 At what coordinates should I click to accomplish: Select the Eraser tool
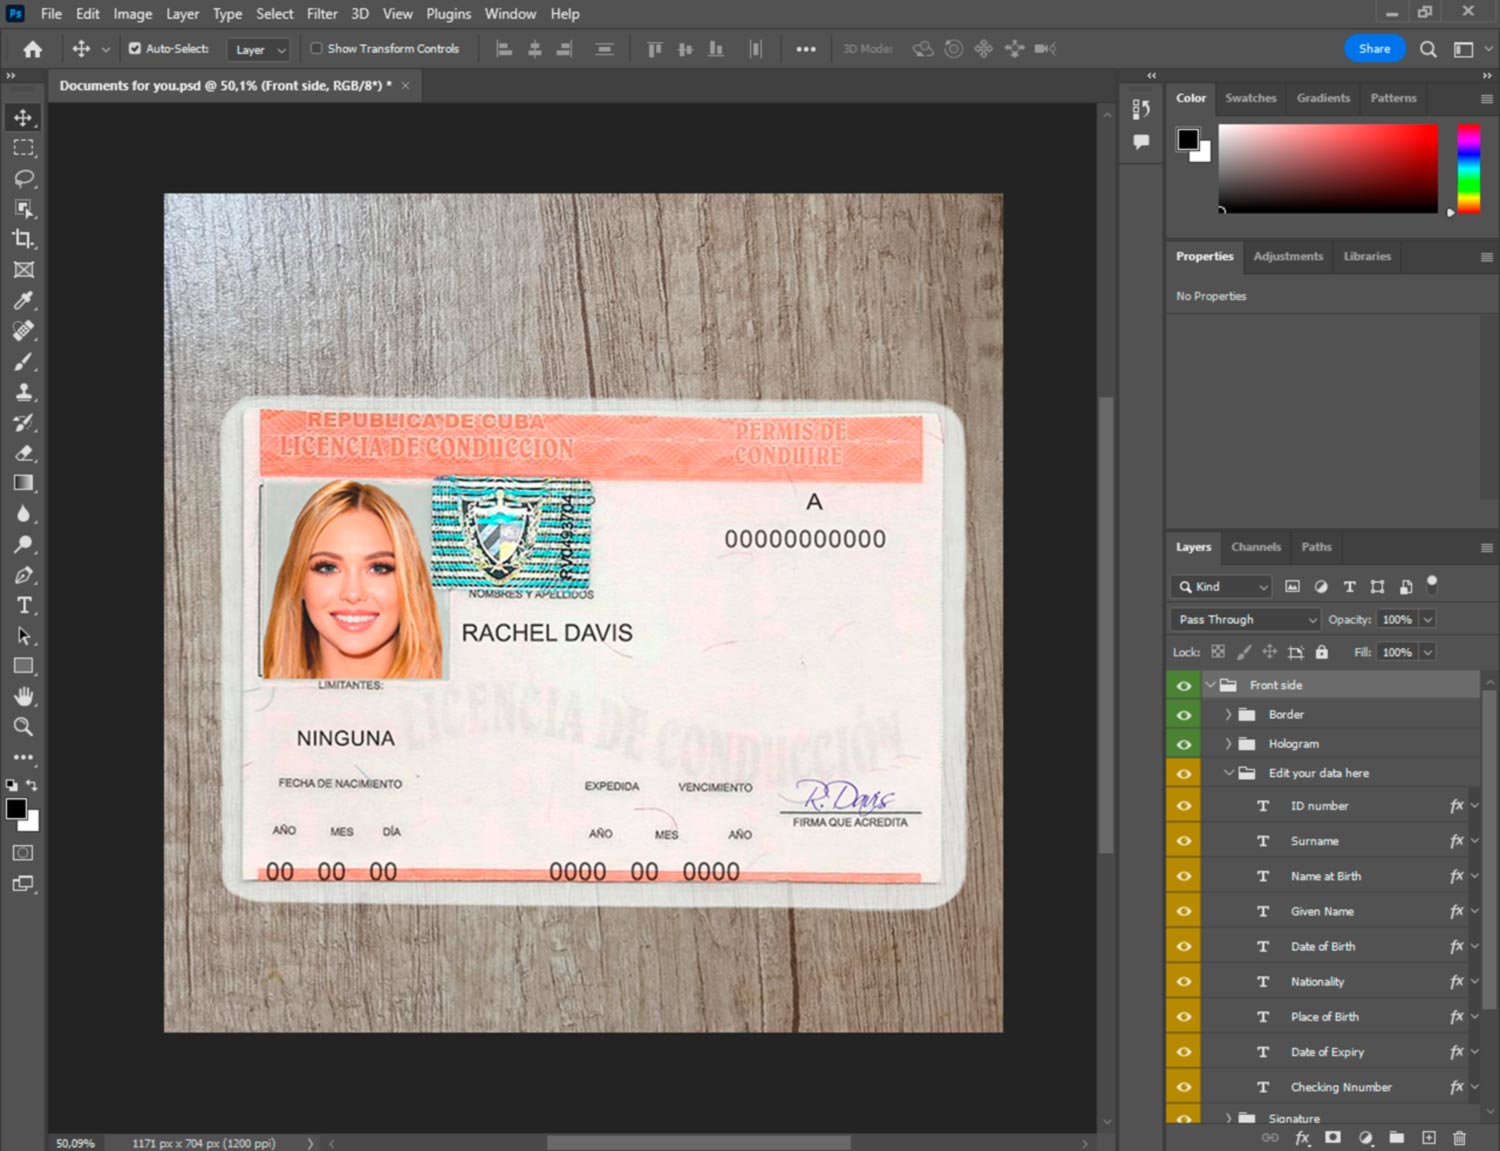pos(23,453)
